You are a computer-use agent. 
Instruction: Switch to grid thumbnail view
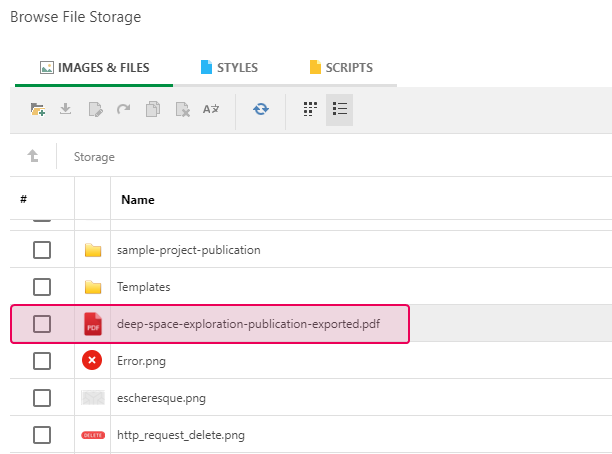(x=310, y=109)
